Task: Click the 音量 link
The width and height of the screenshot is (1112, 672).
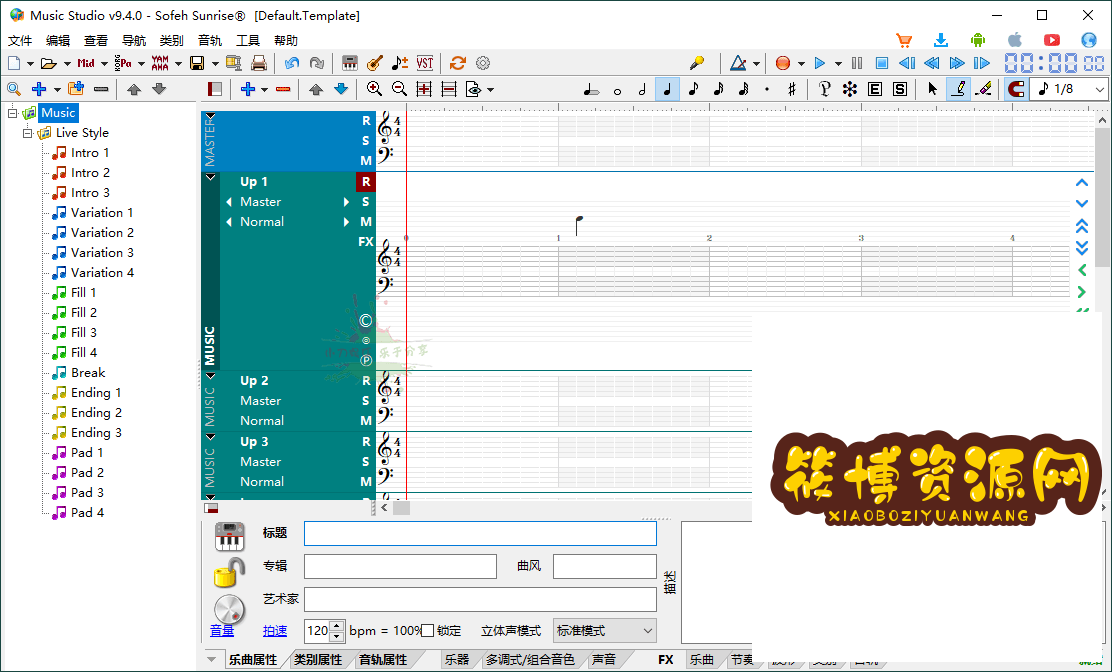Action: (222, 630)
